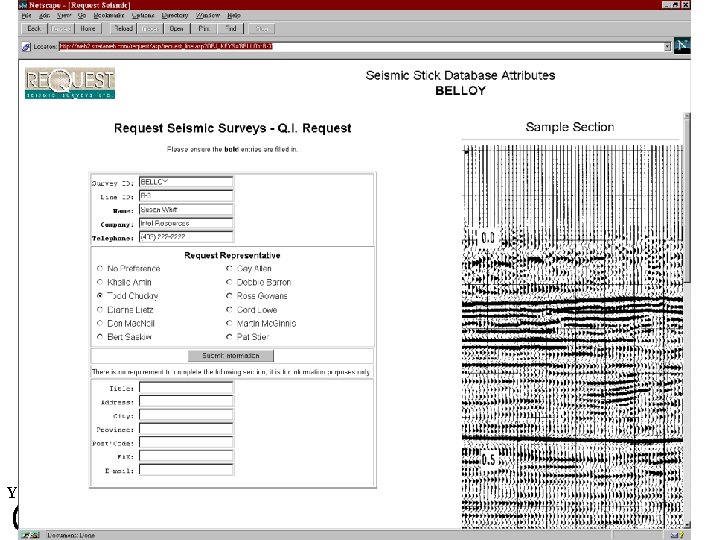Image resolution: width=720 pixels, height=540 pixels.
Task: Click the seismic Sample Section image
Action: tap(572, 336)
